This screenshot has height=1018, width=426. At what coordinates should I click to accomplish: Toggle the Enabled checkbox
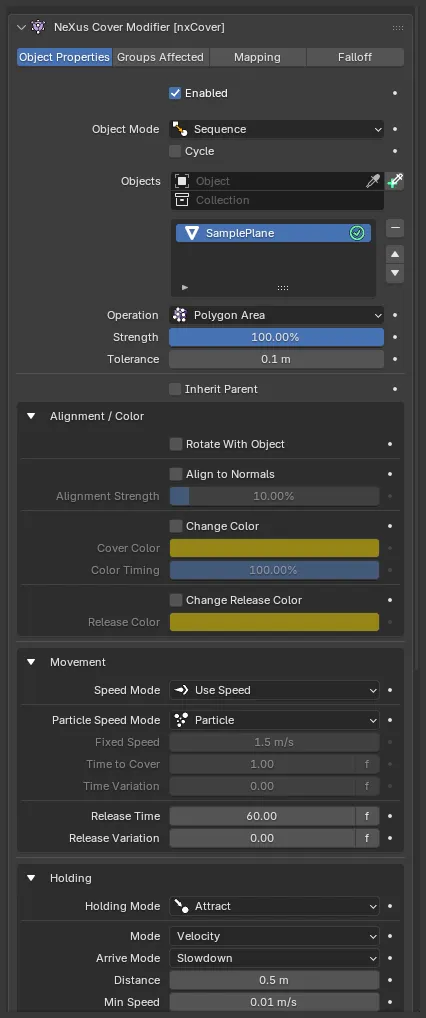(x=175, y=93)
